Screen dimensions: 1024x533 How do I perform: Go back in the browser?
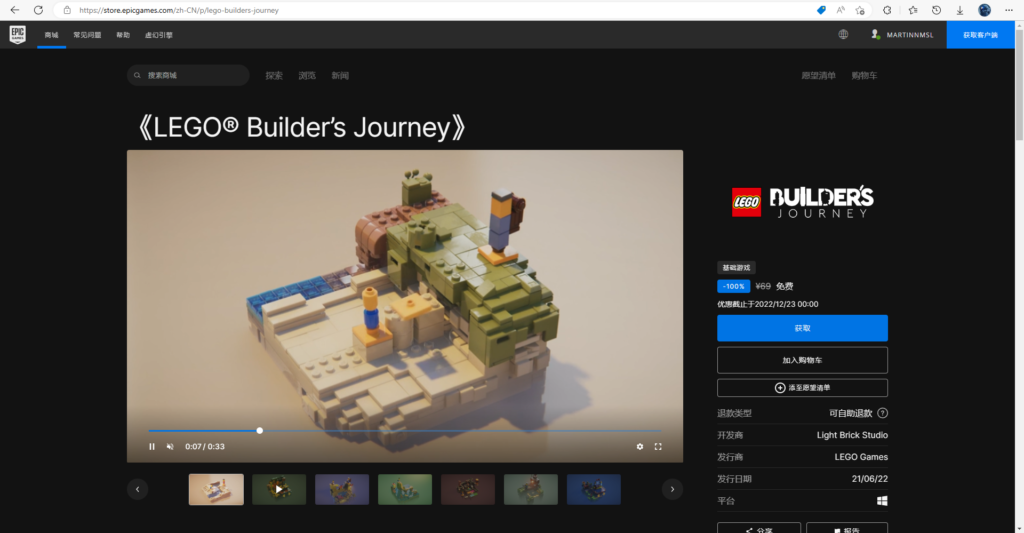pos(14,10)
